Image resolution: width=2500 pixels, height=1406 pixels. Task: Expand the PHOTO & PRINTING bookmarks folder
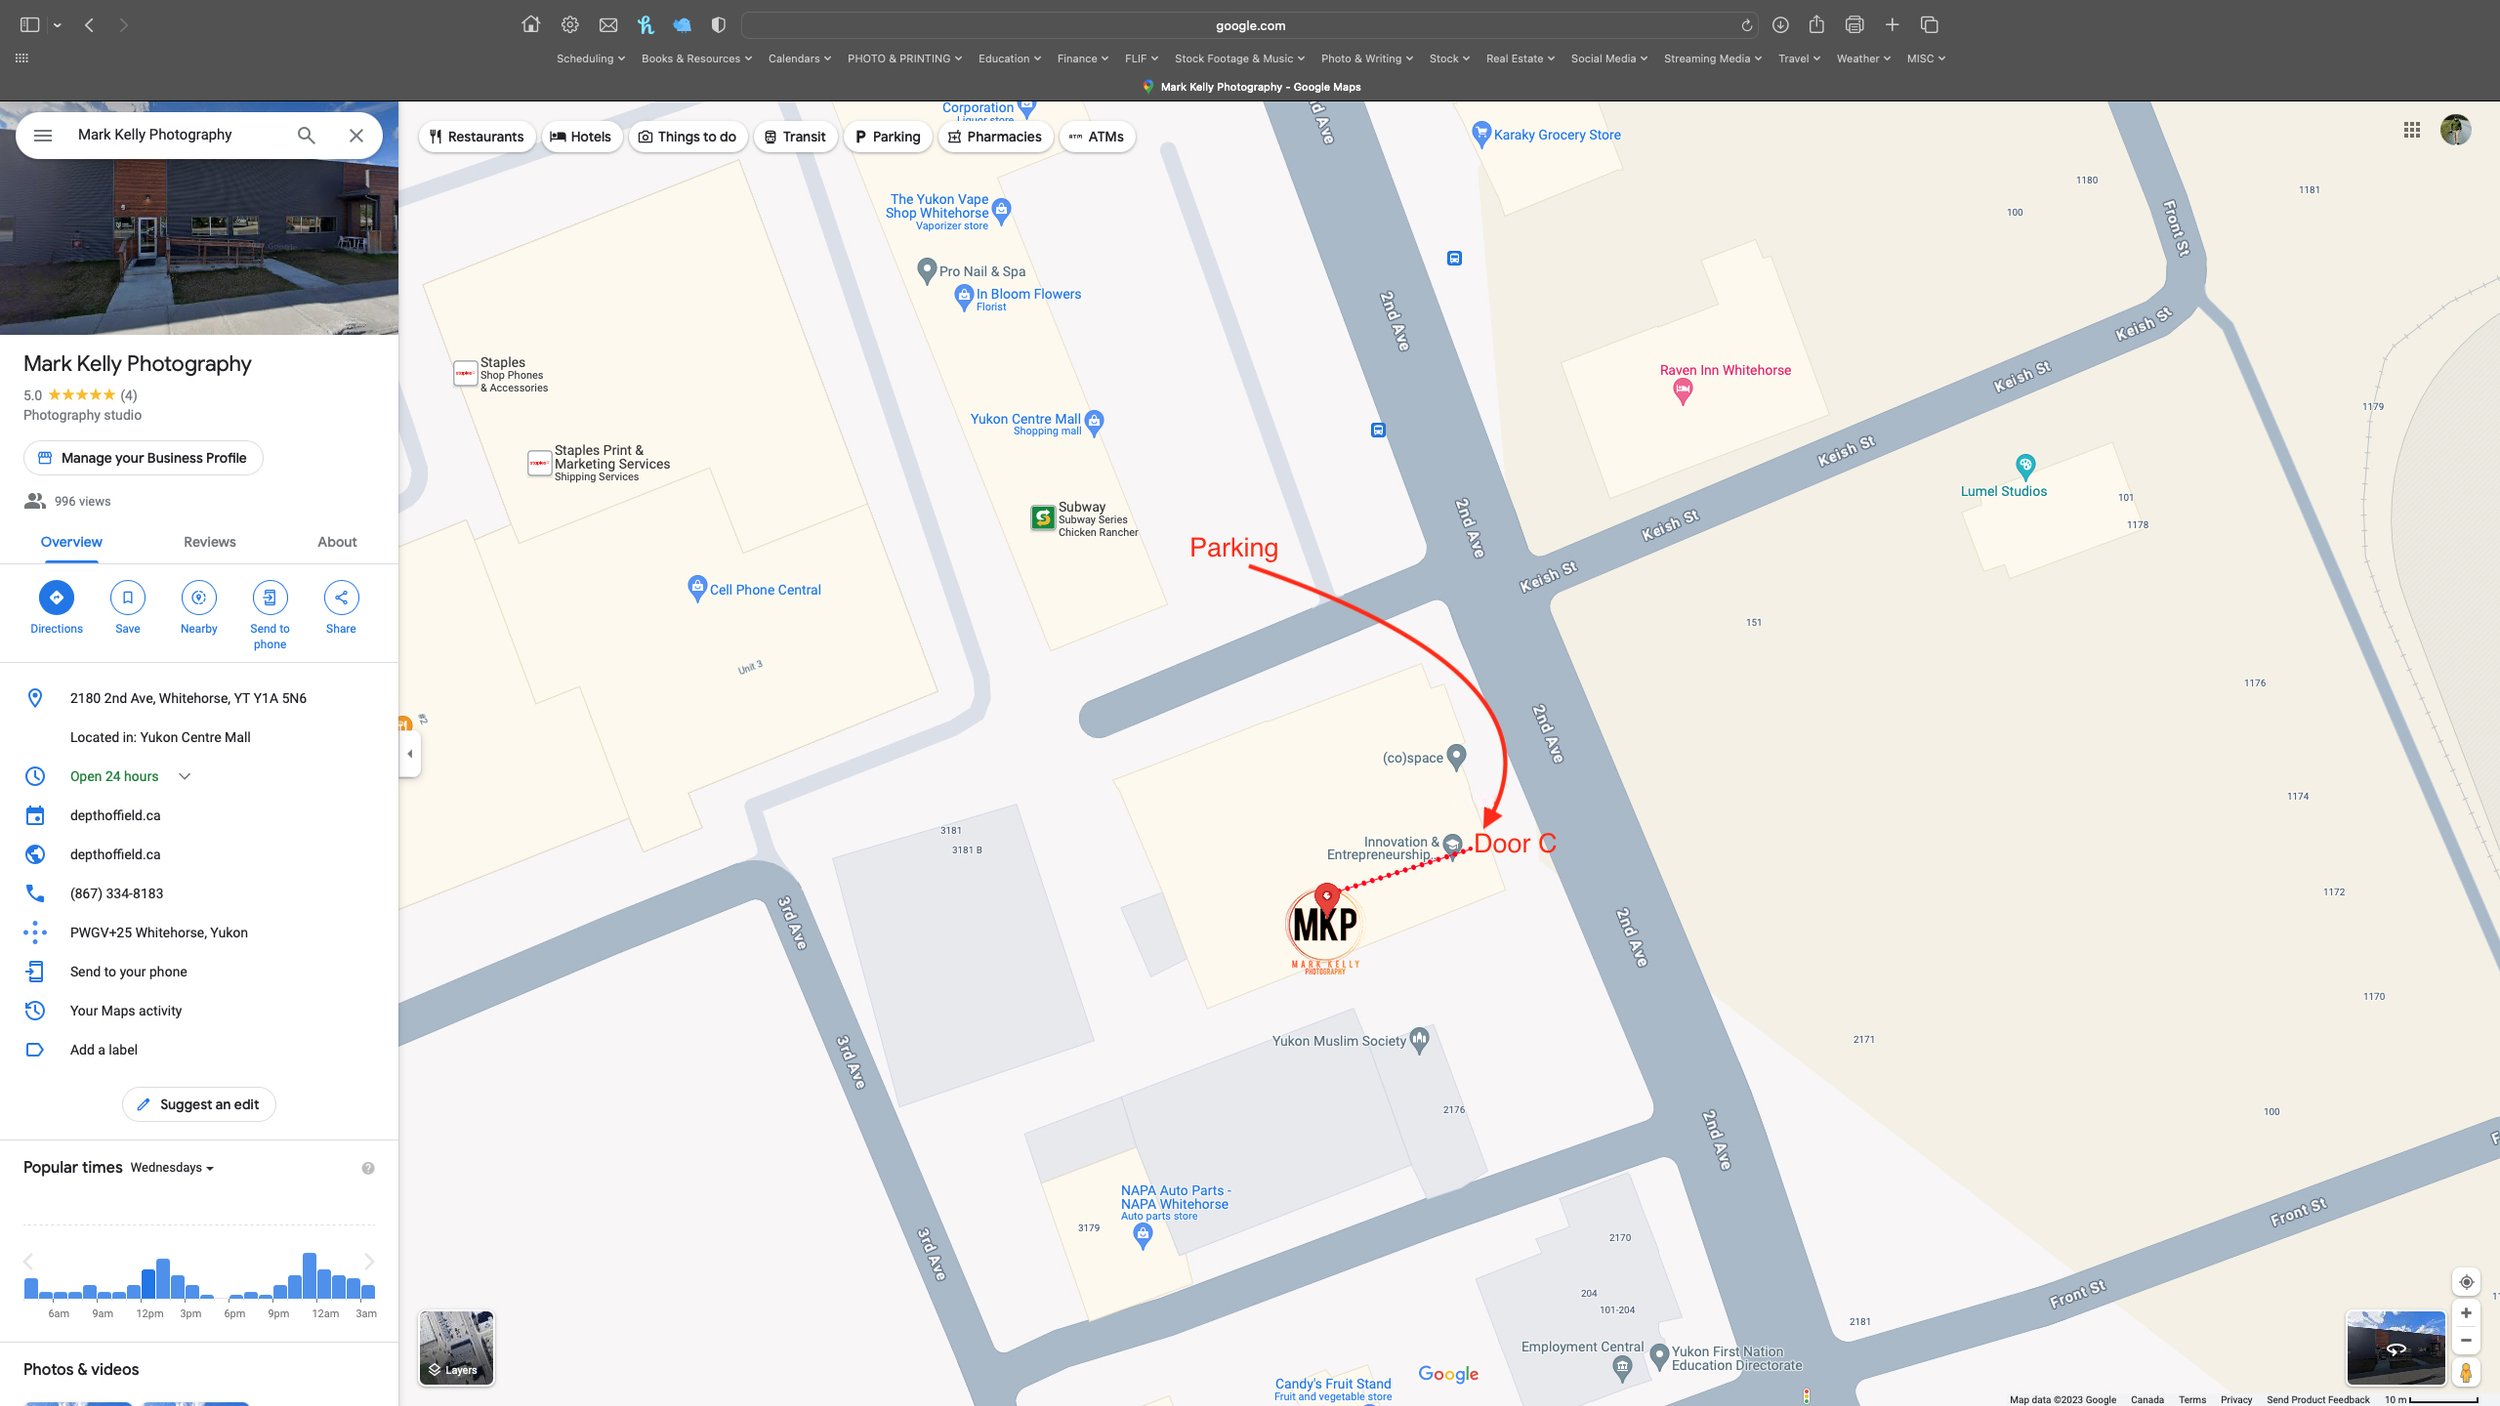[904, 58]
